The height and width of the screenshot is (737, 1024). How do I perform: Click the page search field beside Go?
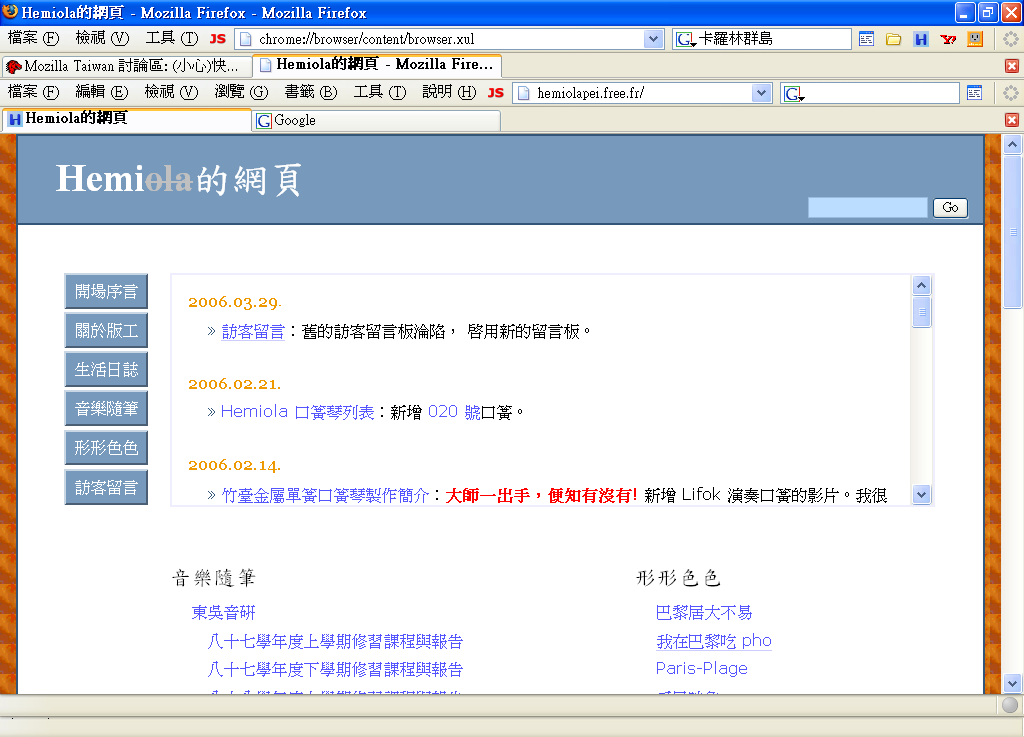(867, 207)
